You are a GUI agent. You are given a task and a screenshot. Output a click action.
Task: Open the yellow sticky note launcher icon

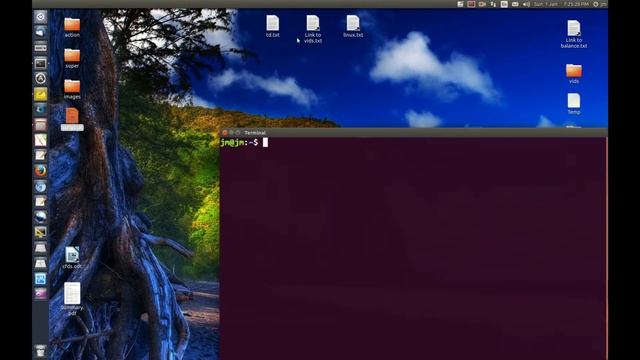pos(40,94)
